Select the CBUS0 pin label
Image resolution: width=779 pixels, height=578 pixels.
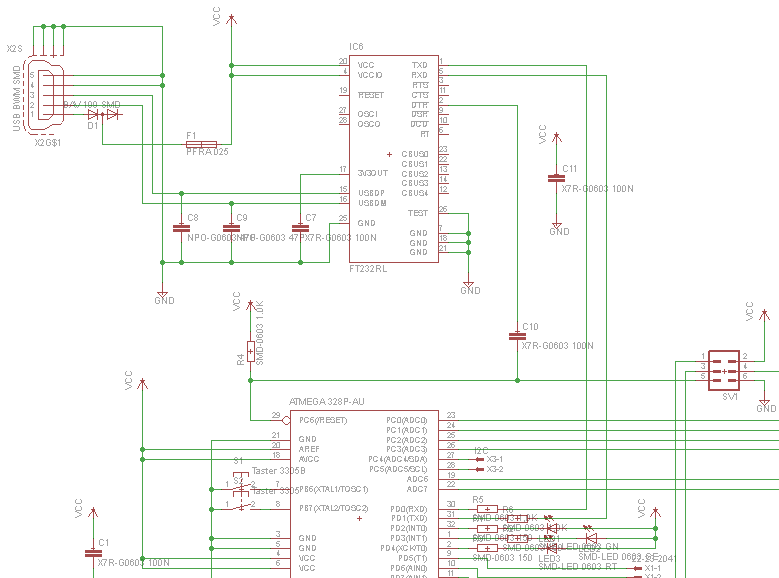pyautogui.click(x=415, y=154)
